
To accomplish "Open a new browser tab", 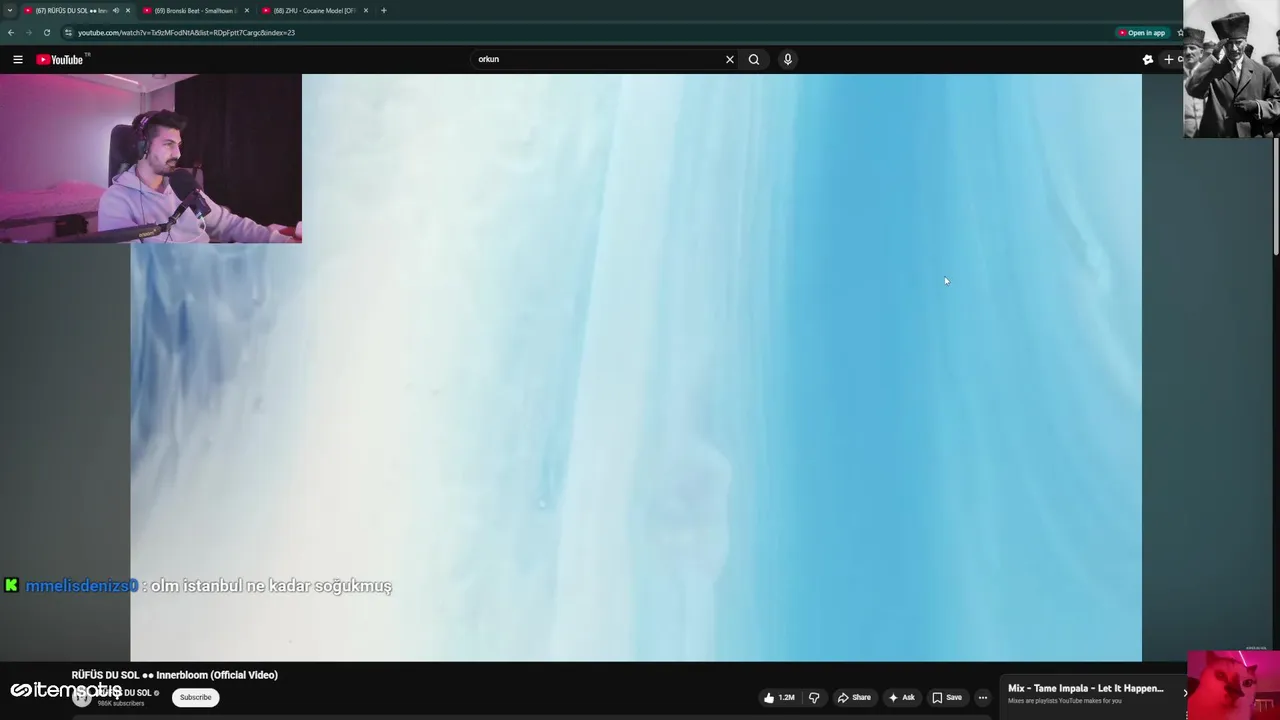I will pyautogui.click(x=384, y=10).
